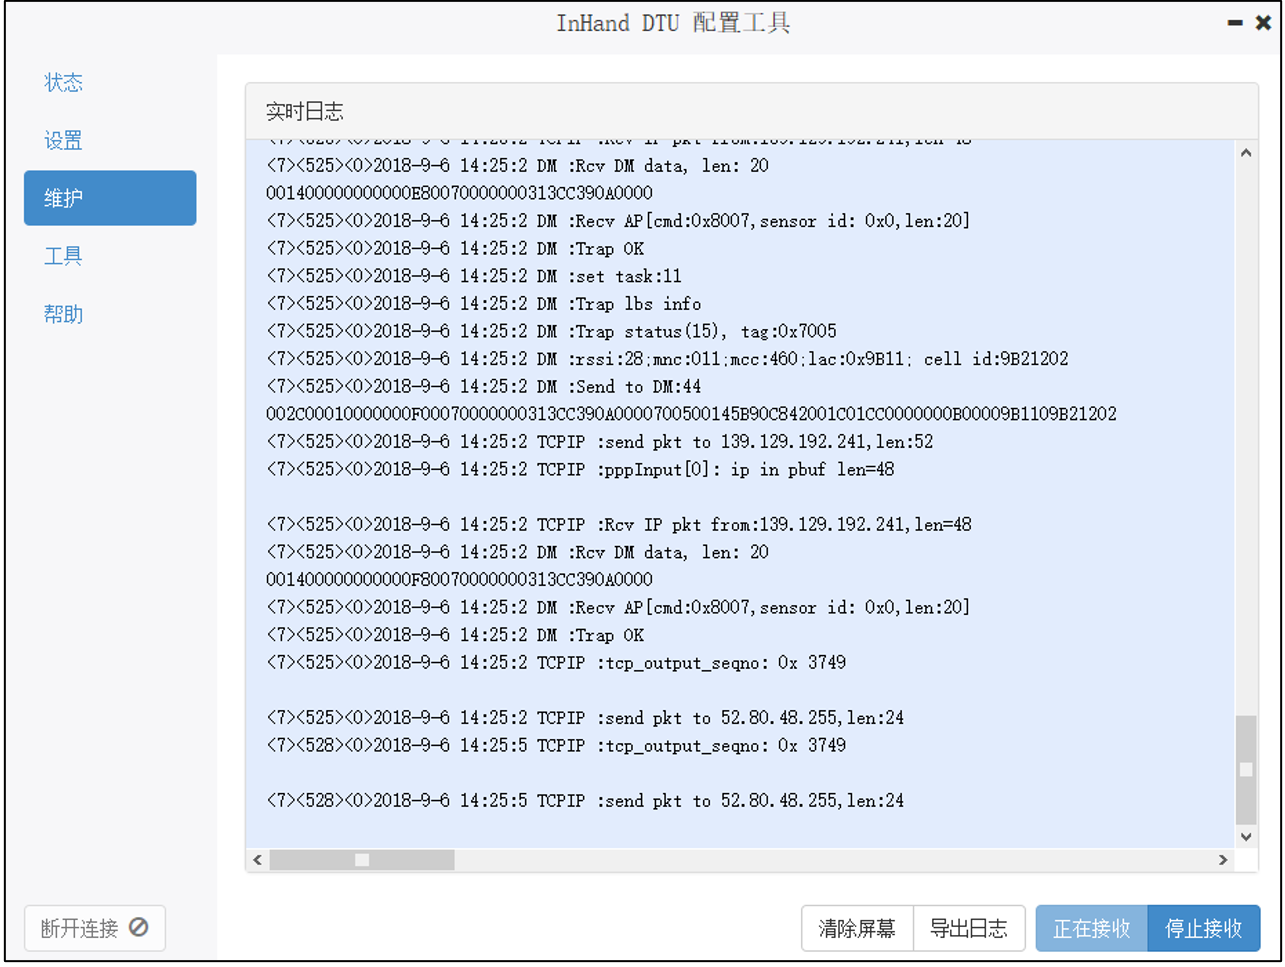The width and height of the screenshot is (1285, 967).
Task: Minimize the InHand DTU window
Action: 1235,23
